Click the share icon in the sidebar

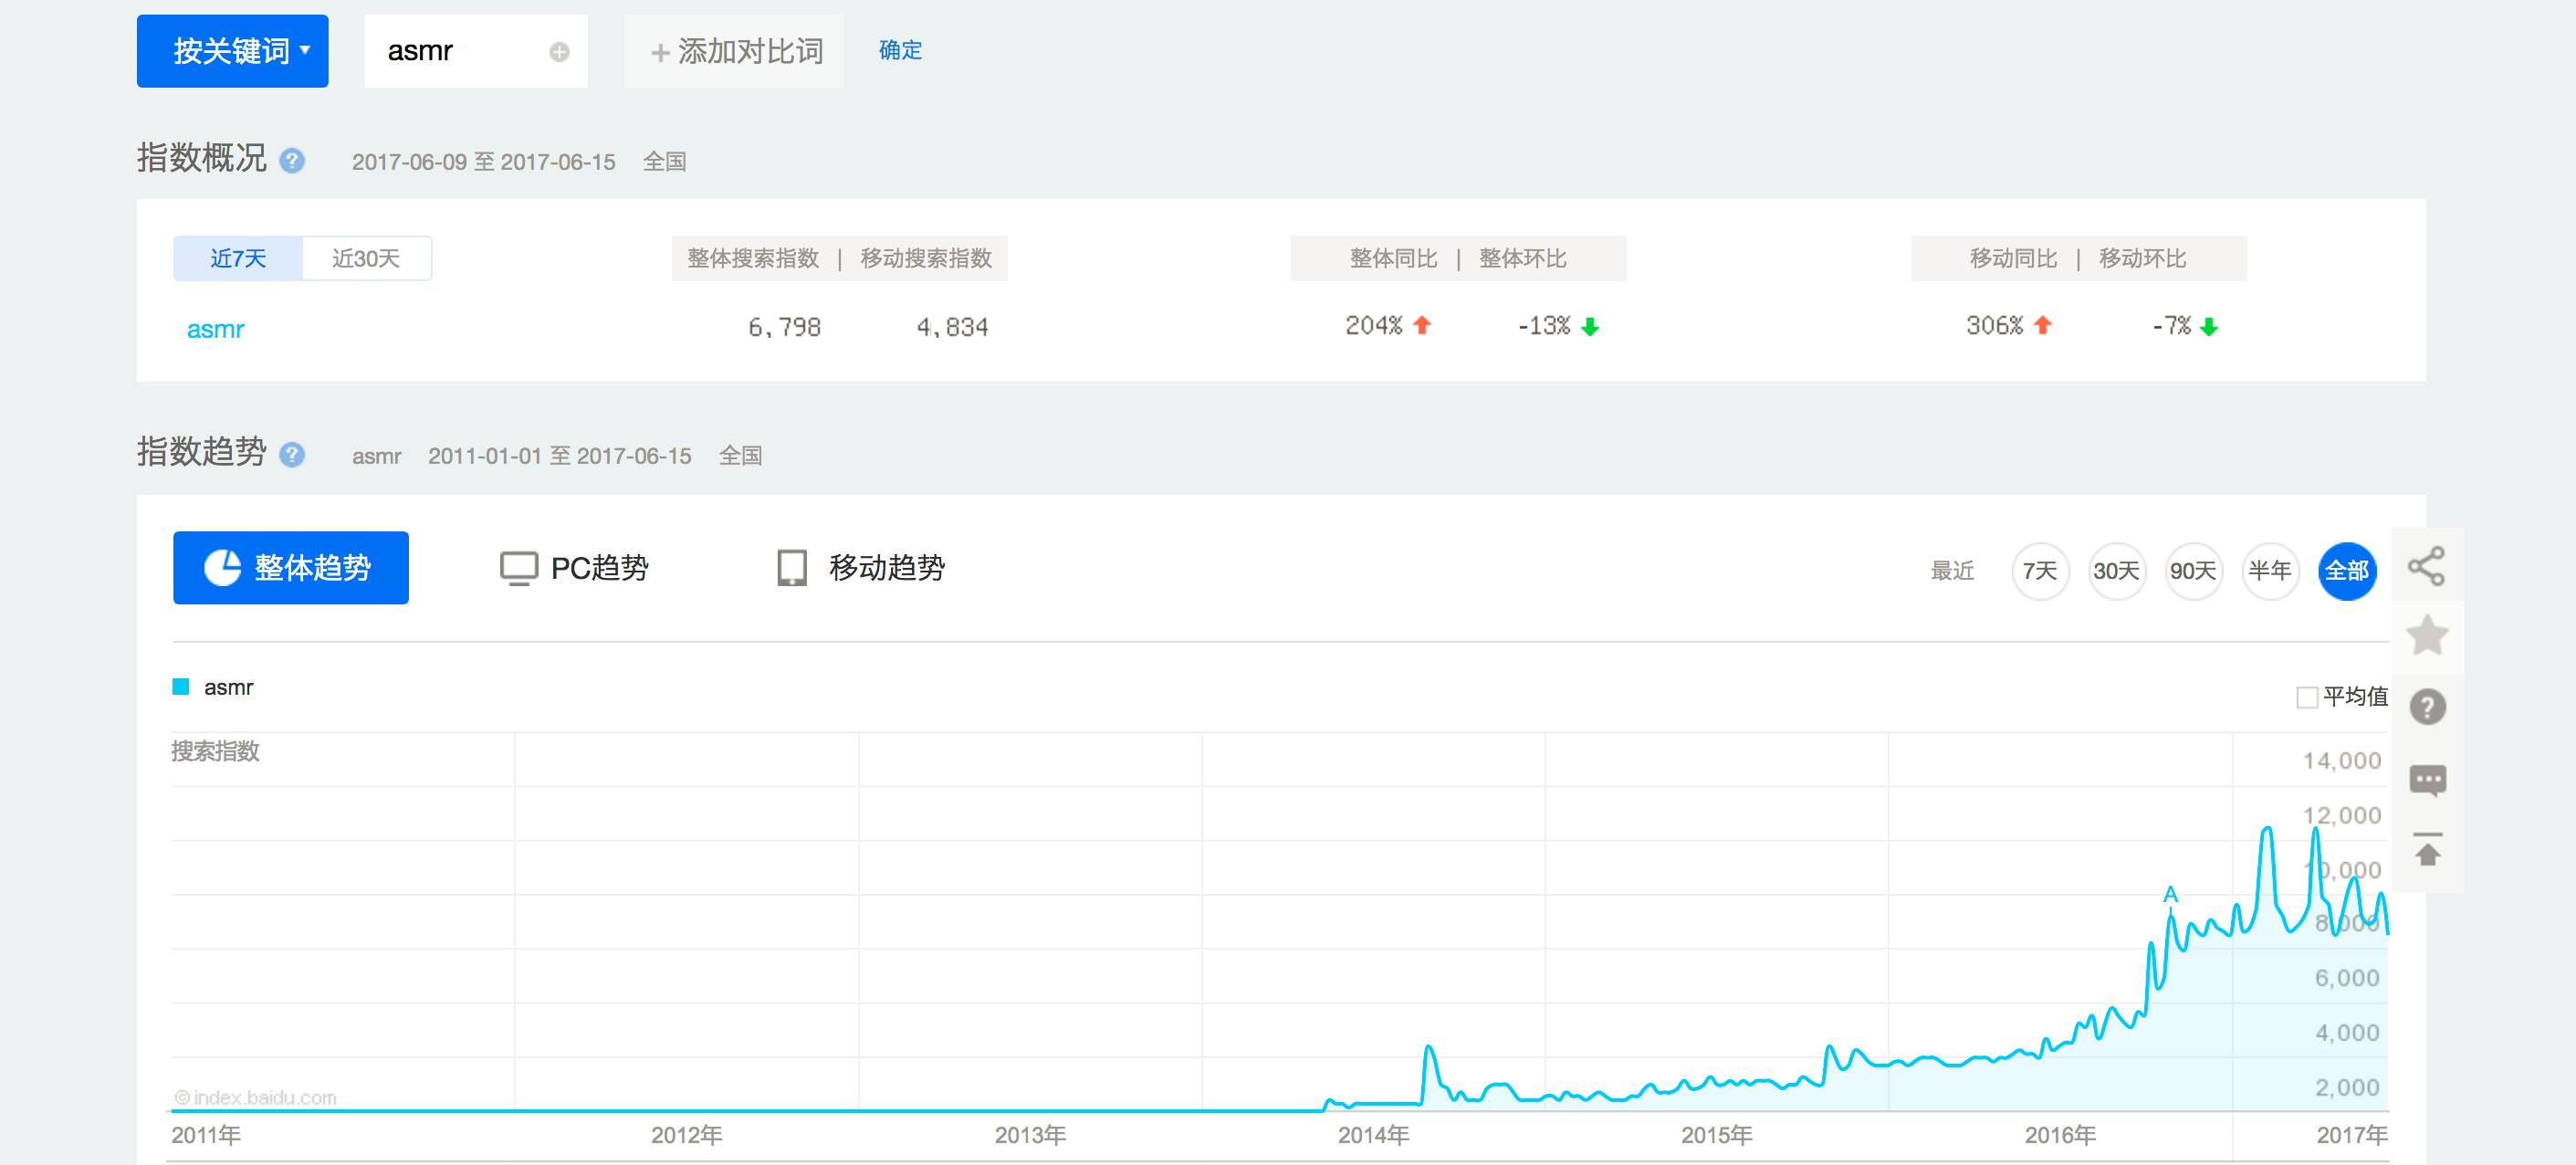coord(2426,566)
